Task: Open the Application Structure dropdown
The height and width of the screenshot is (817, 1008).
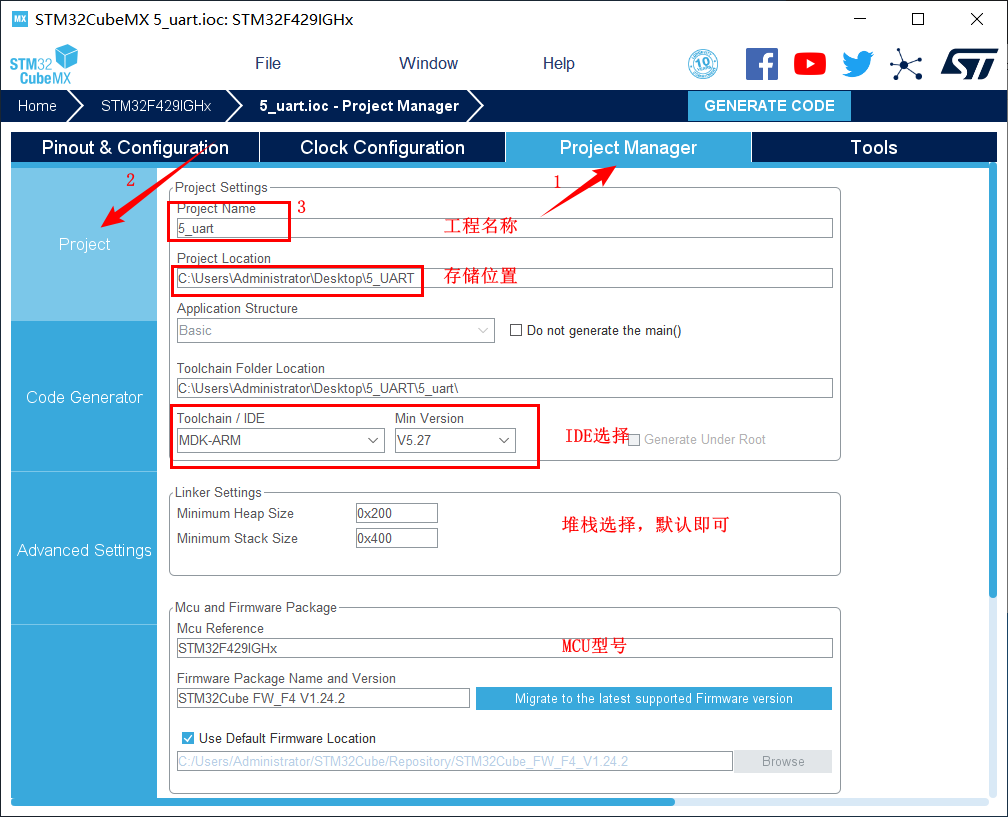Action: pos(335,330)
